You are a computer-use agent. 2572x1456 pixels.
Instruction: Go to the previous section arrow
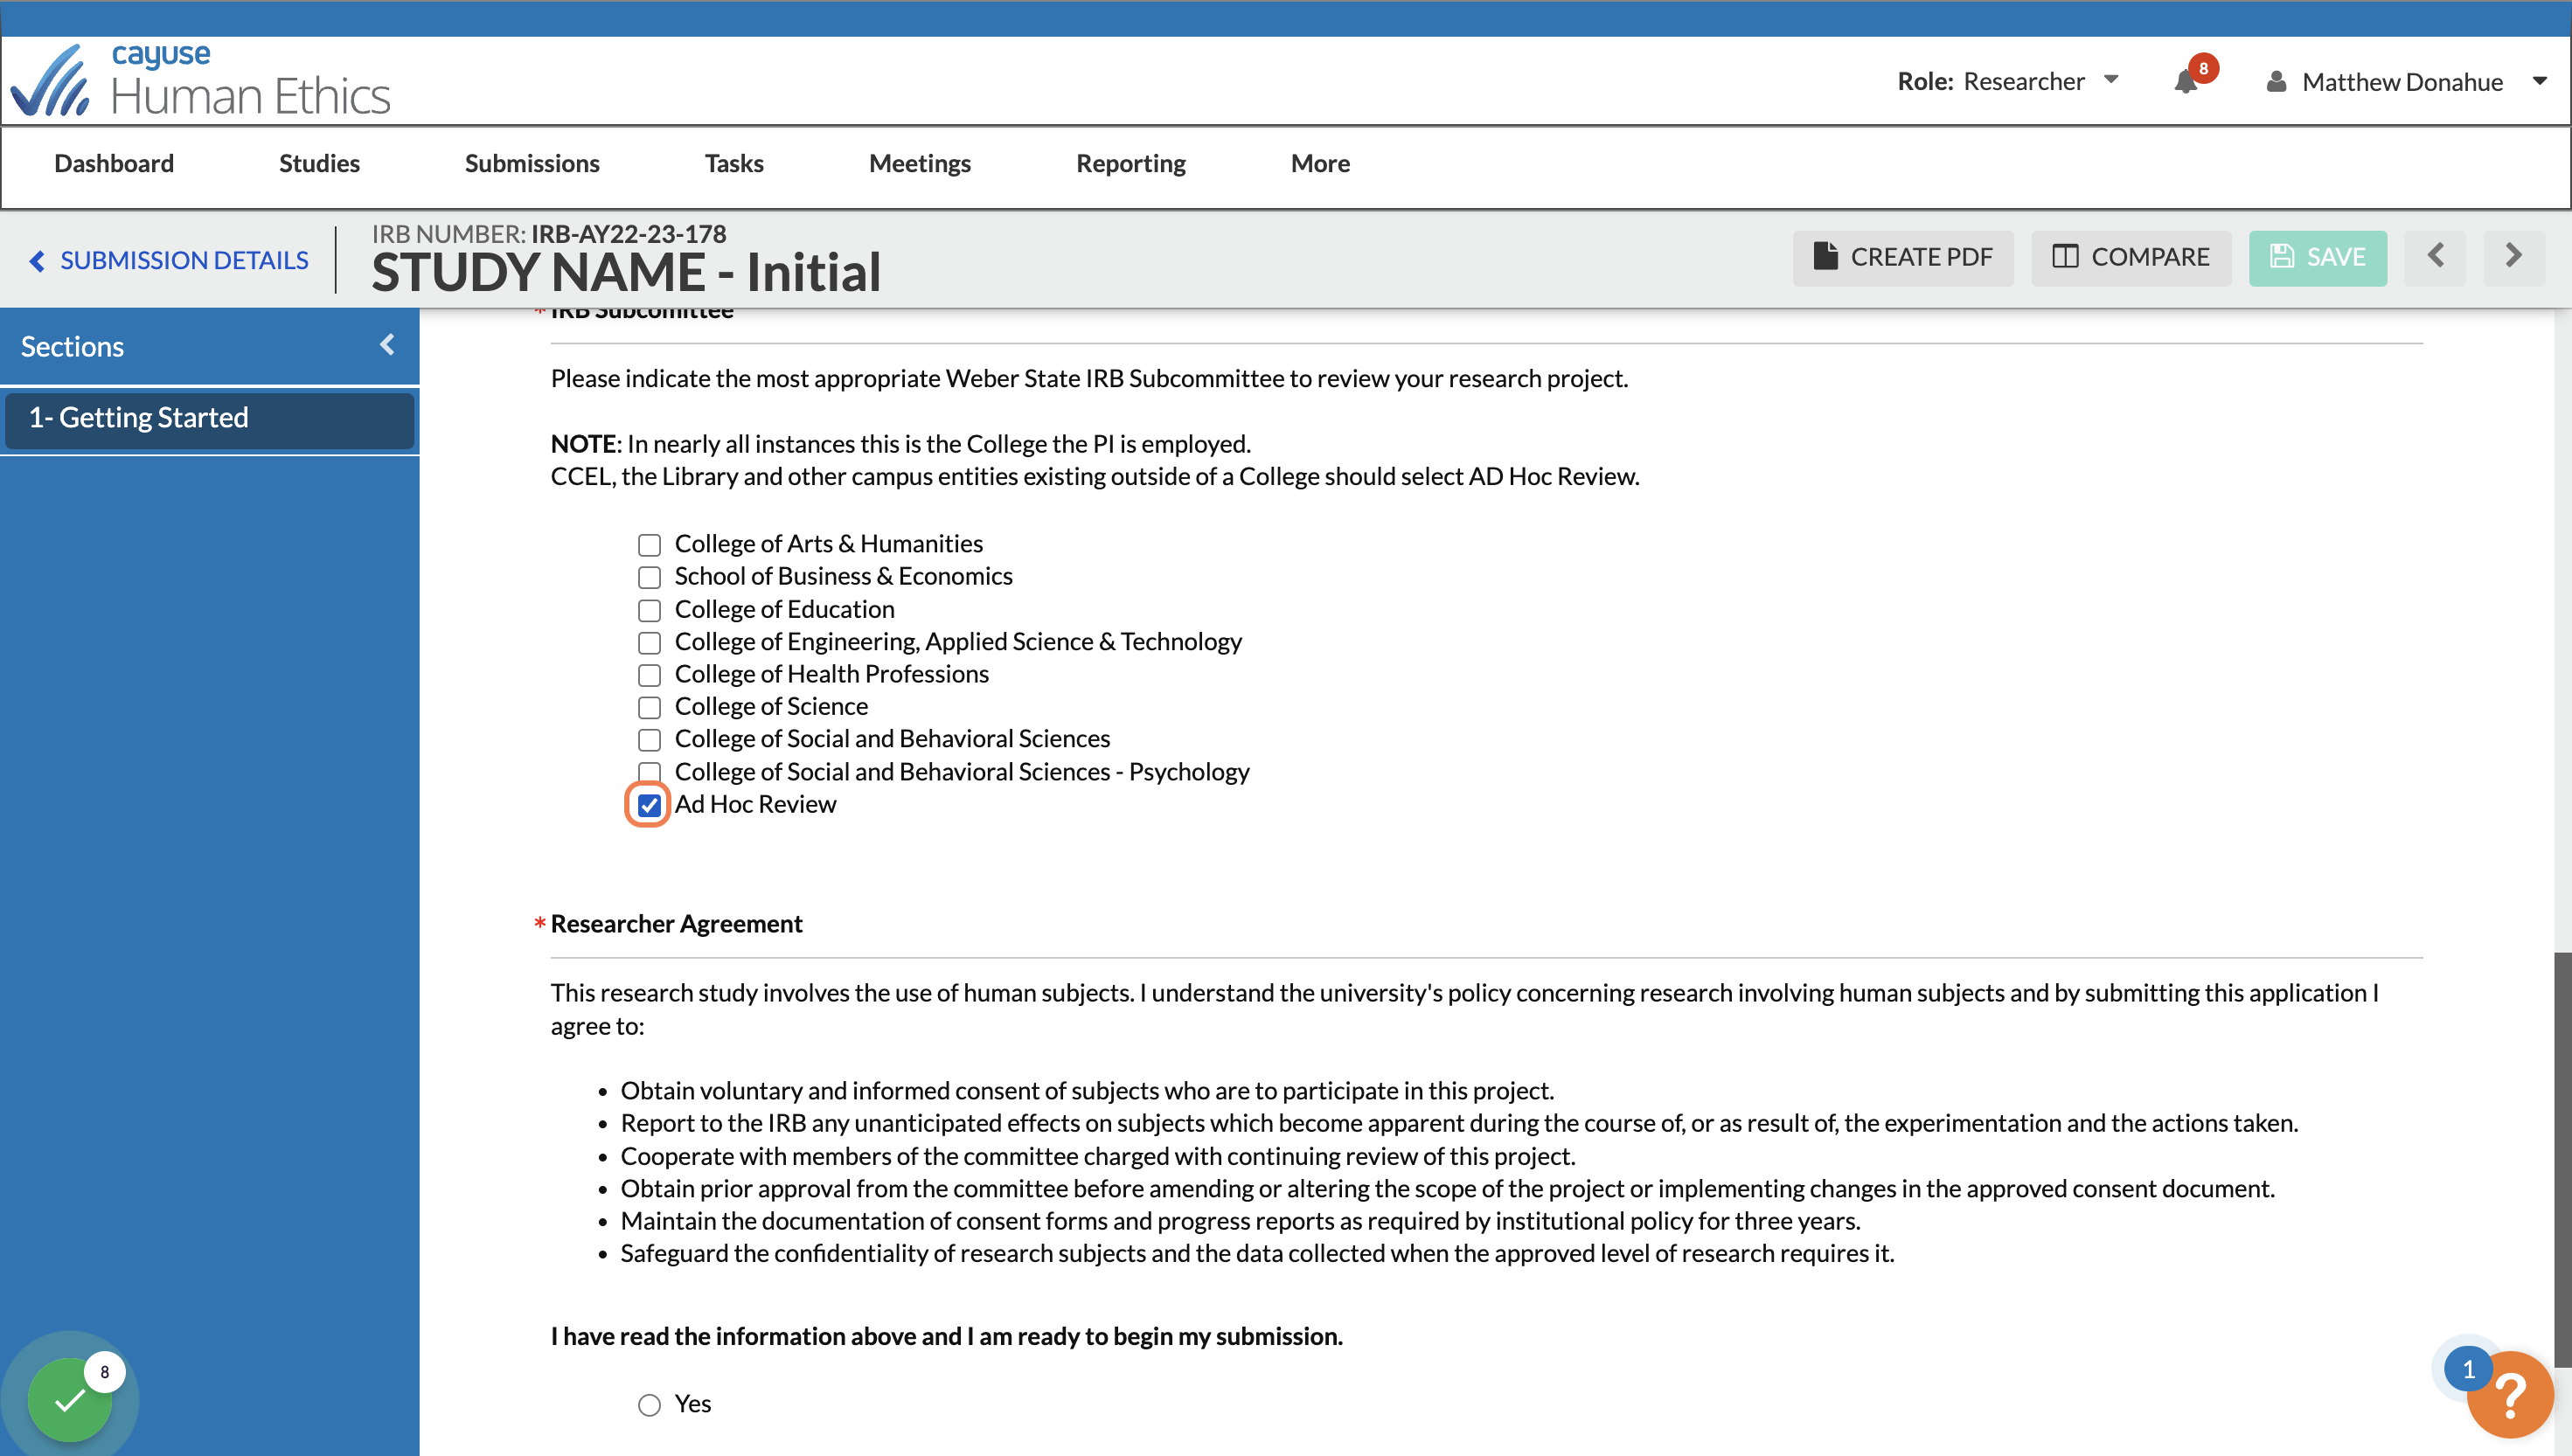coord(2435,257)
